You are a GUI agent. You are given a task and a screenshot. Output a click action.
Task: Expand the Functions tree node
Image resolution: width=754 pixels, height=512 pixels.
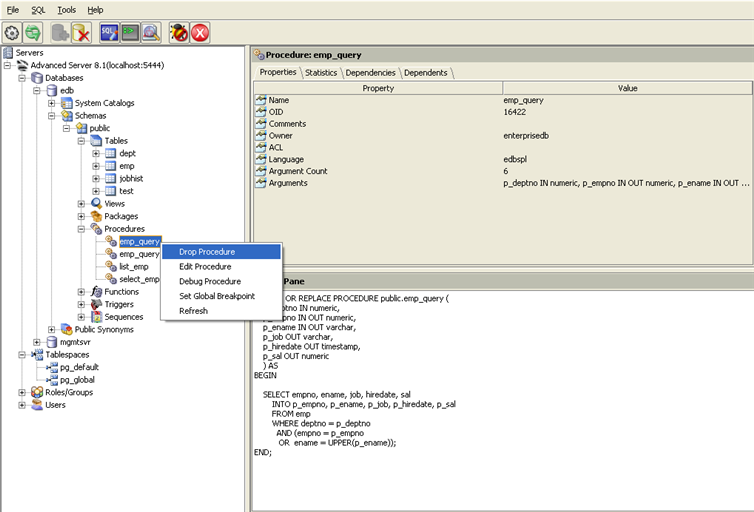click(x=82, y=292)
